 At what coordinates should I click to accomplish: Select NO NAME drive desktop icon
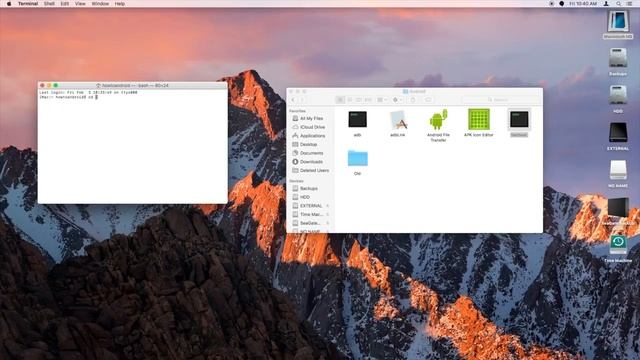pos(618,174)
